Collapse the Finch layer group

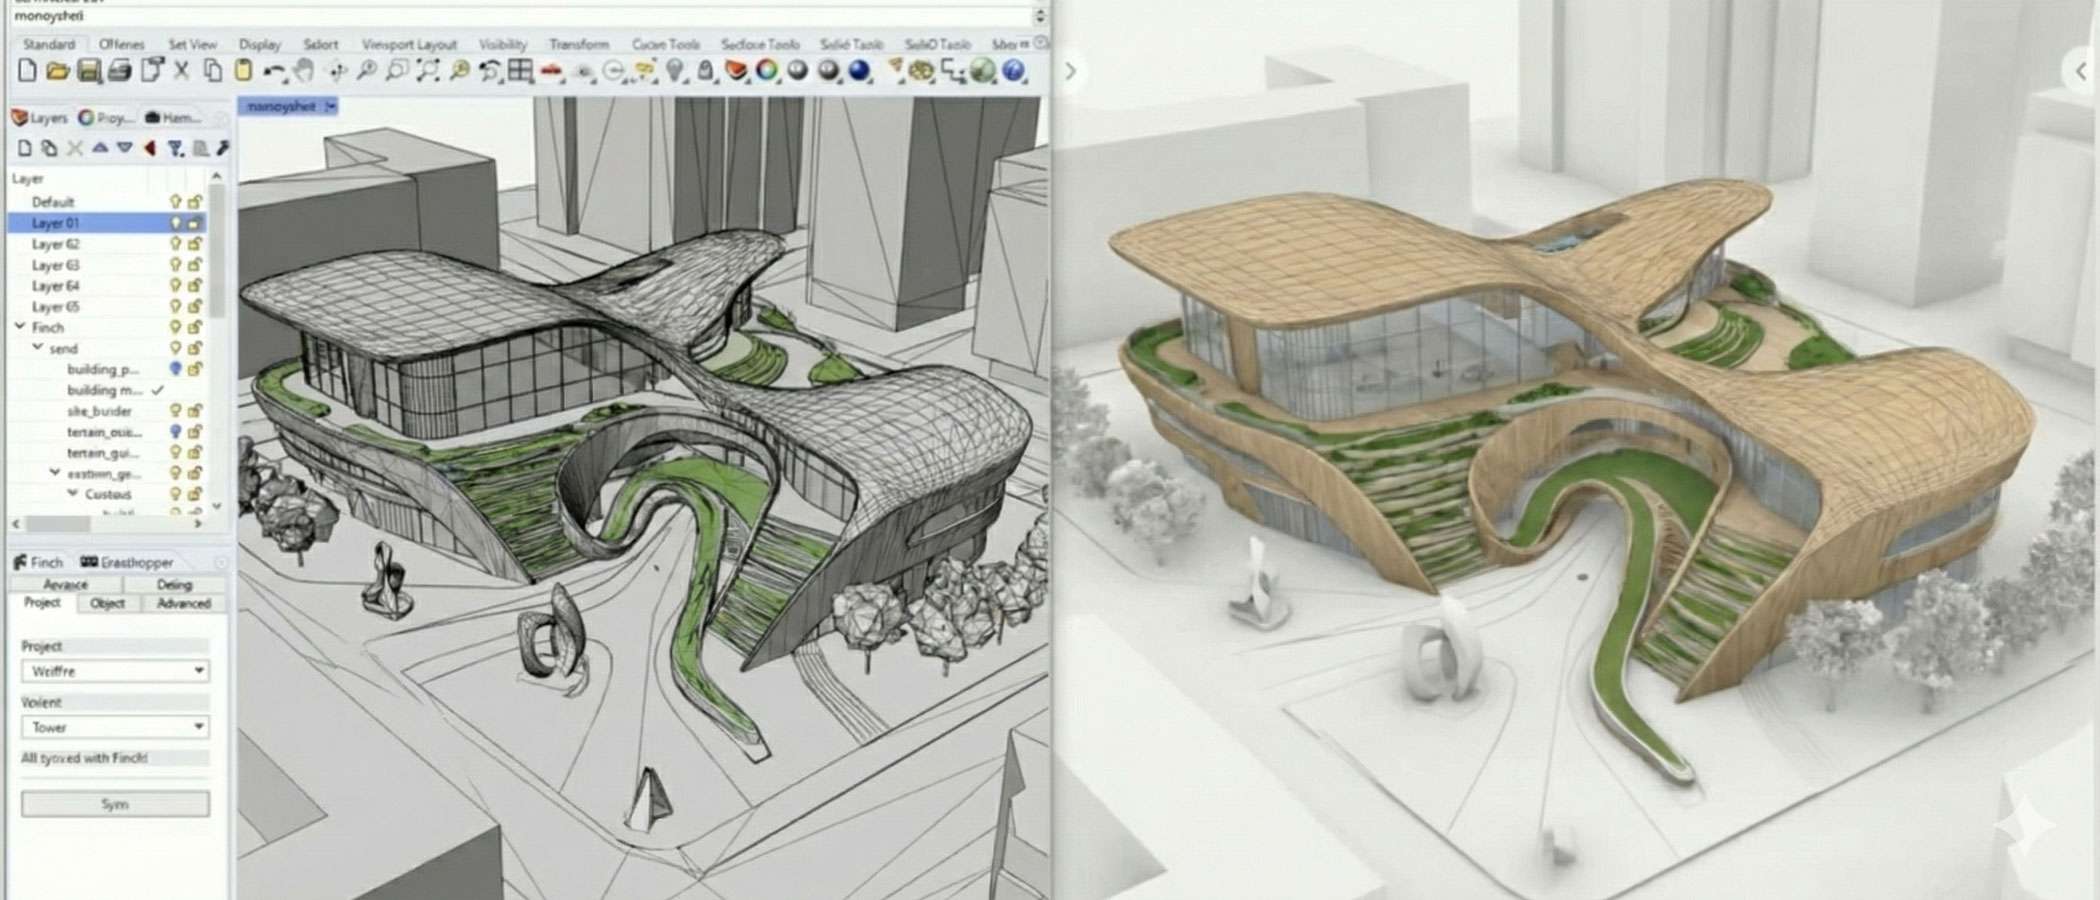point(19,327)
